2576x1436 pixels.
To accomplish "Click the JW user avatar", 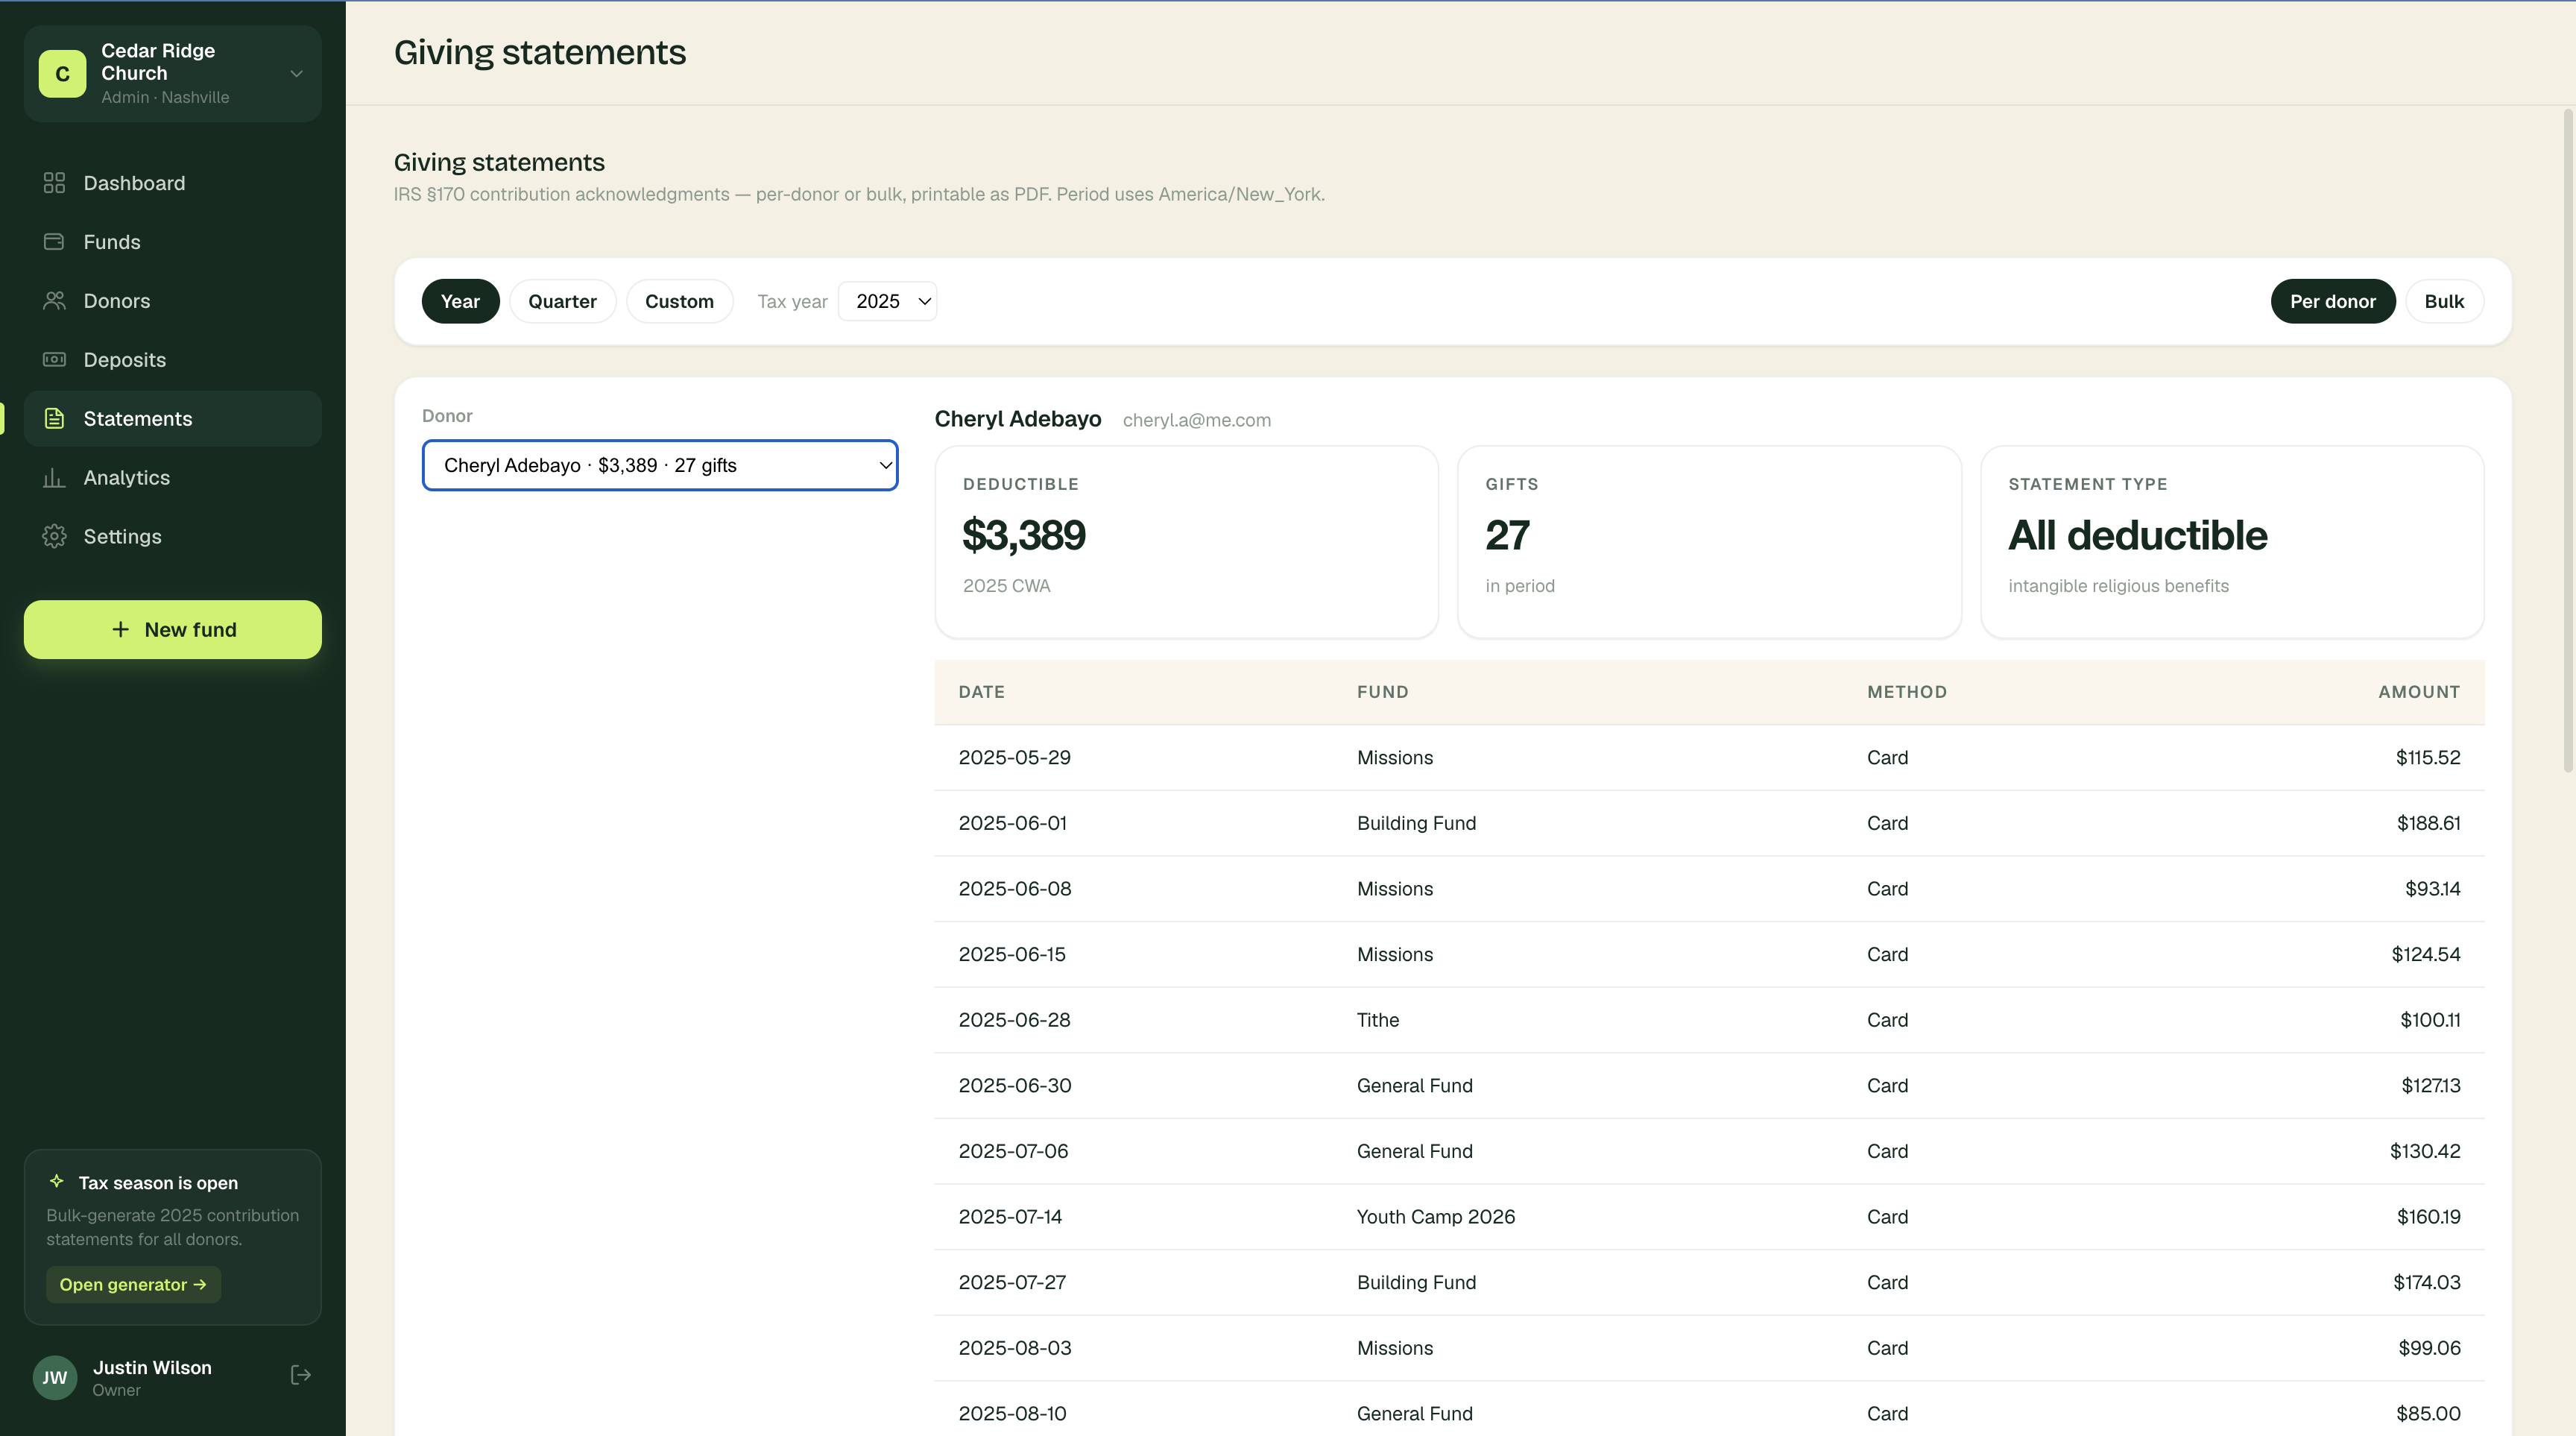I will tap(55, 1377).
